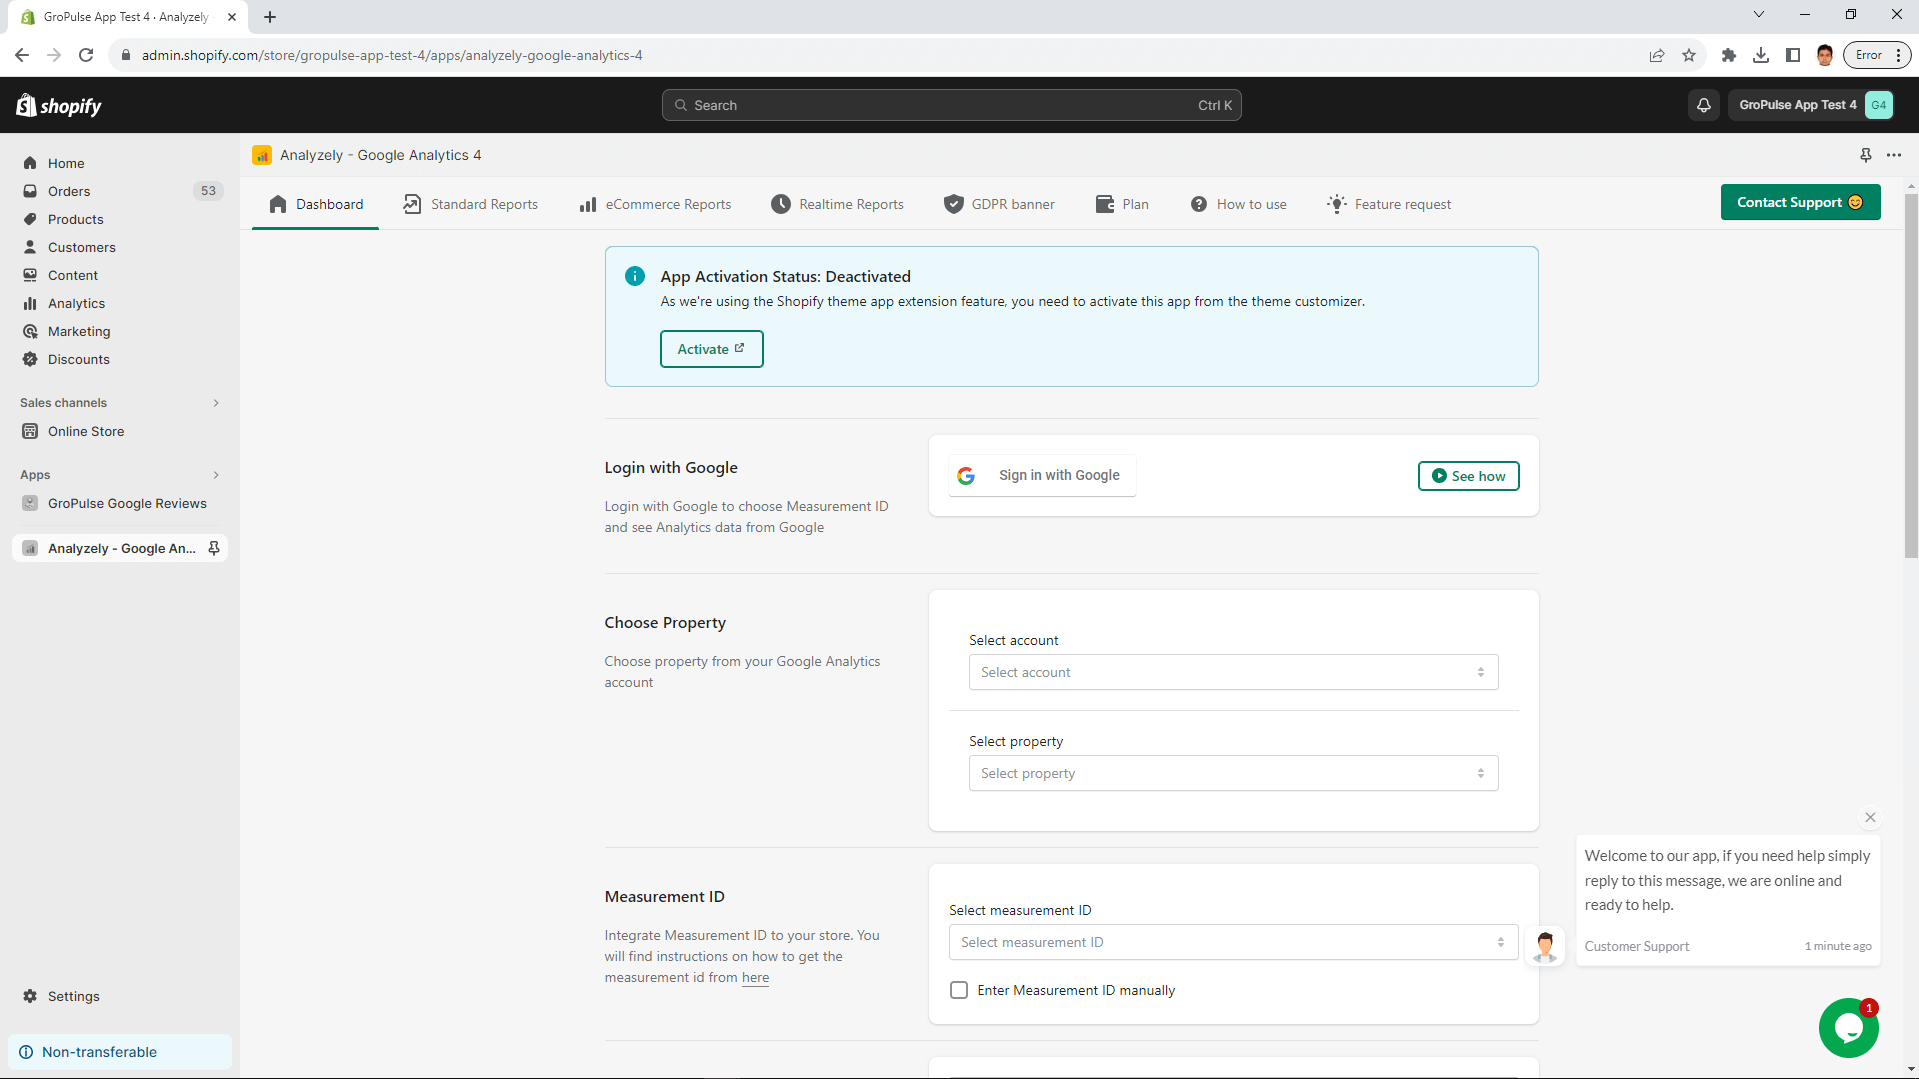Click Sign in with Google
The width and height of the screenshot is (1919, 1079).
1042,476
